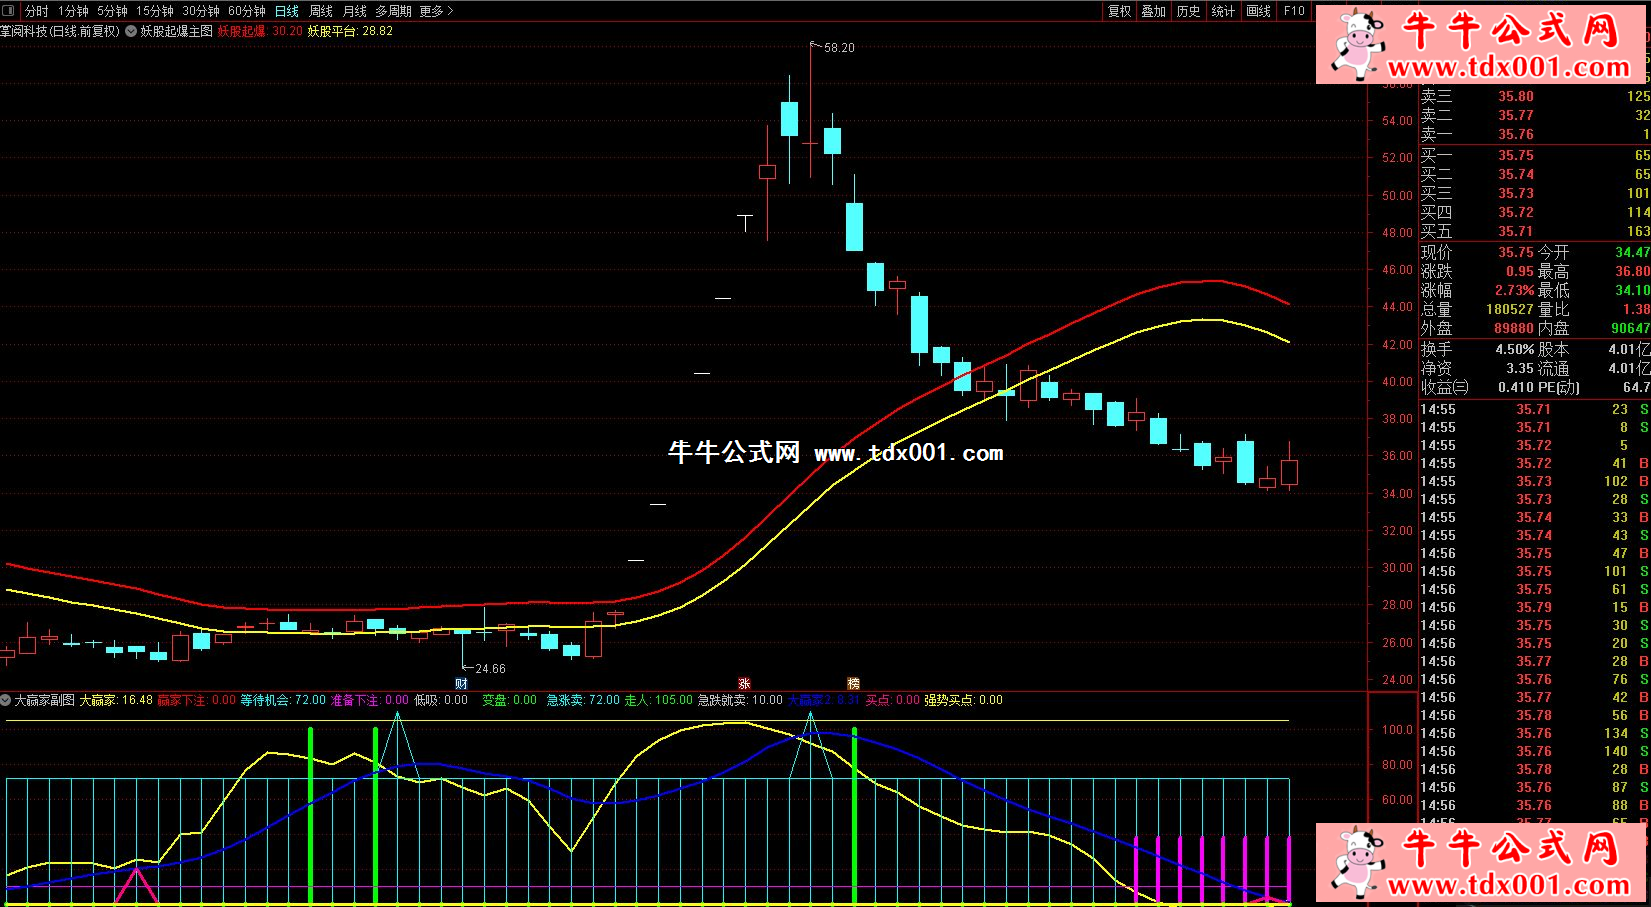Screen dimensions: 1651x907
Task: Click the 买四 price 35.72
Action: tap(1516, 213)
